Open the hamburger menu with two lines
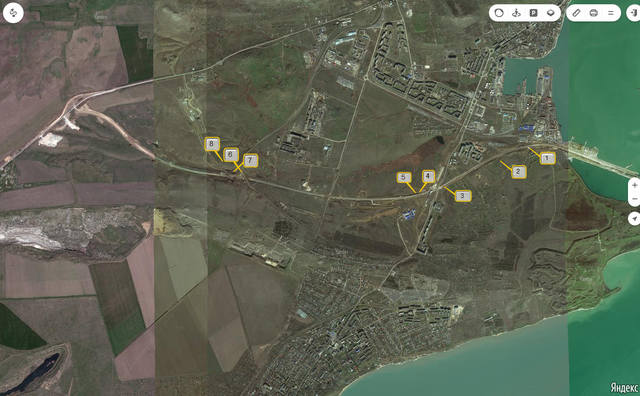Image resolution: width=640 pixels, height=396 pixels. [611, 13]
